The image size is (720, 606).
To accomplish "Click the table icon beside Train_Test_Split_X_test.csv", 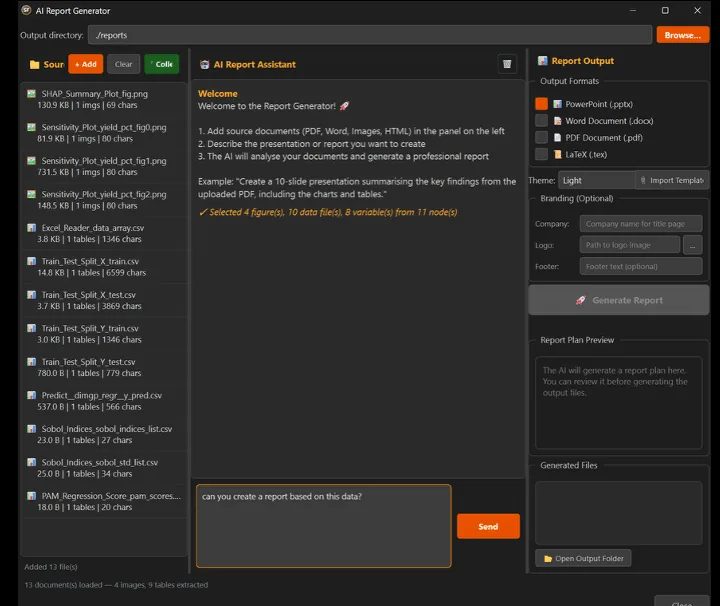I will click(31, 295).
